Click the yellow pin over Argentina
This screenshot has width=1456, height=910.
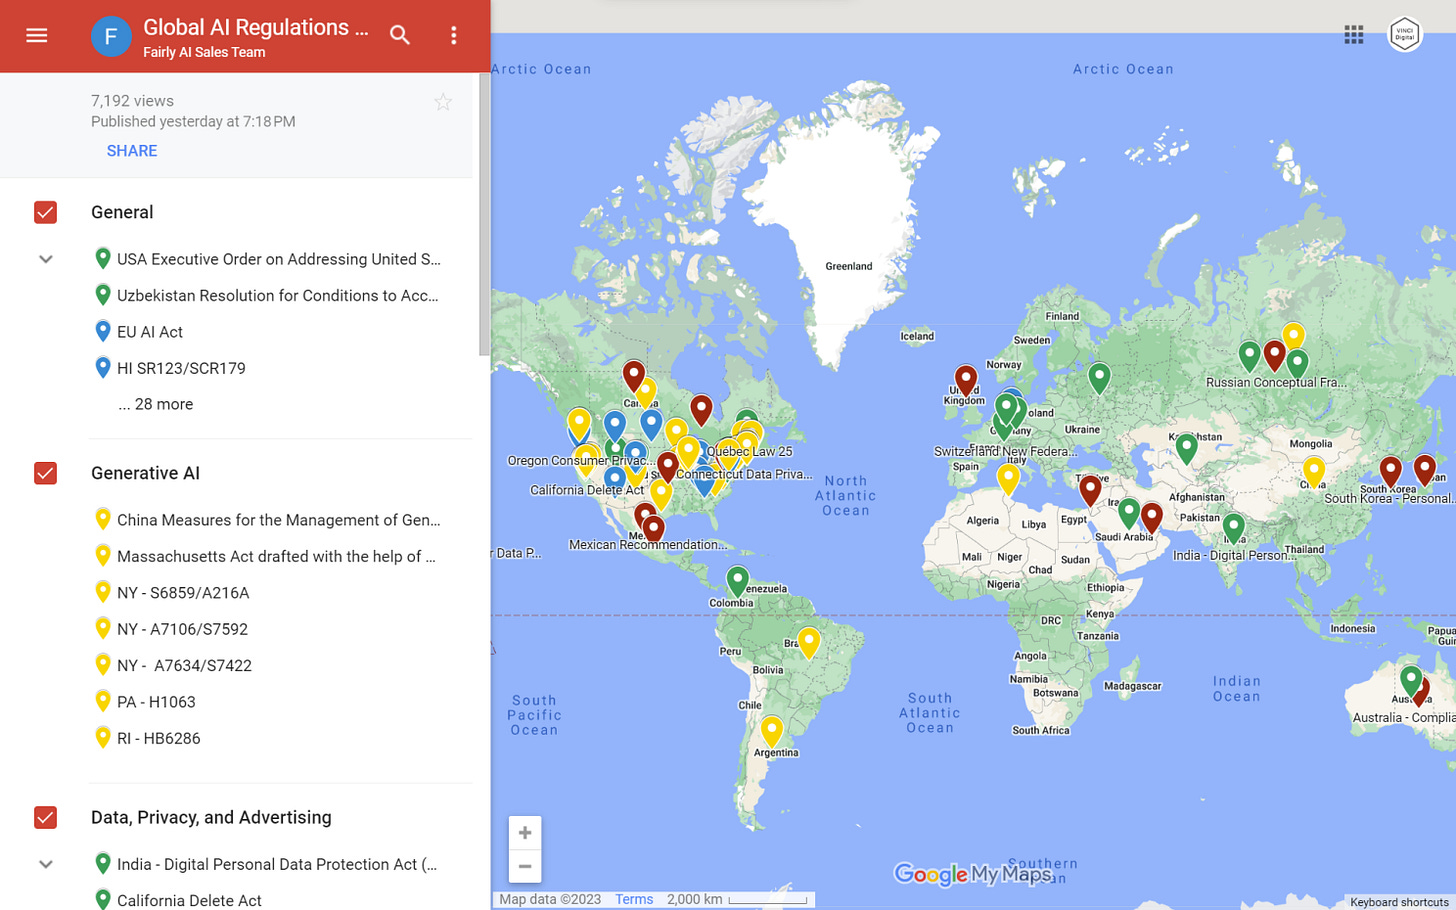(771, 732)
